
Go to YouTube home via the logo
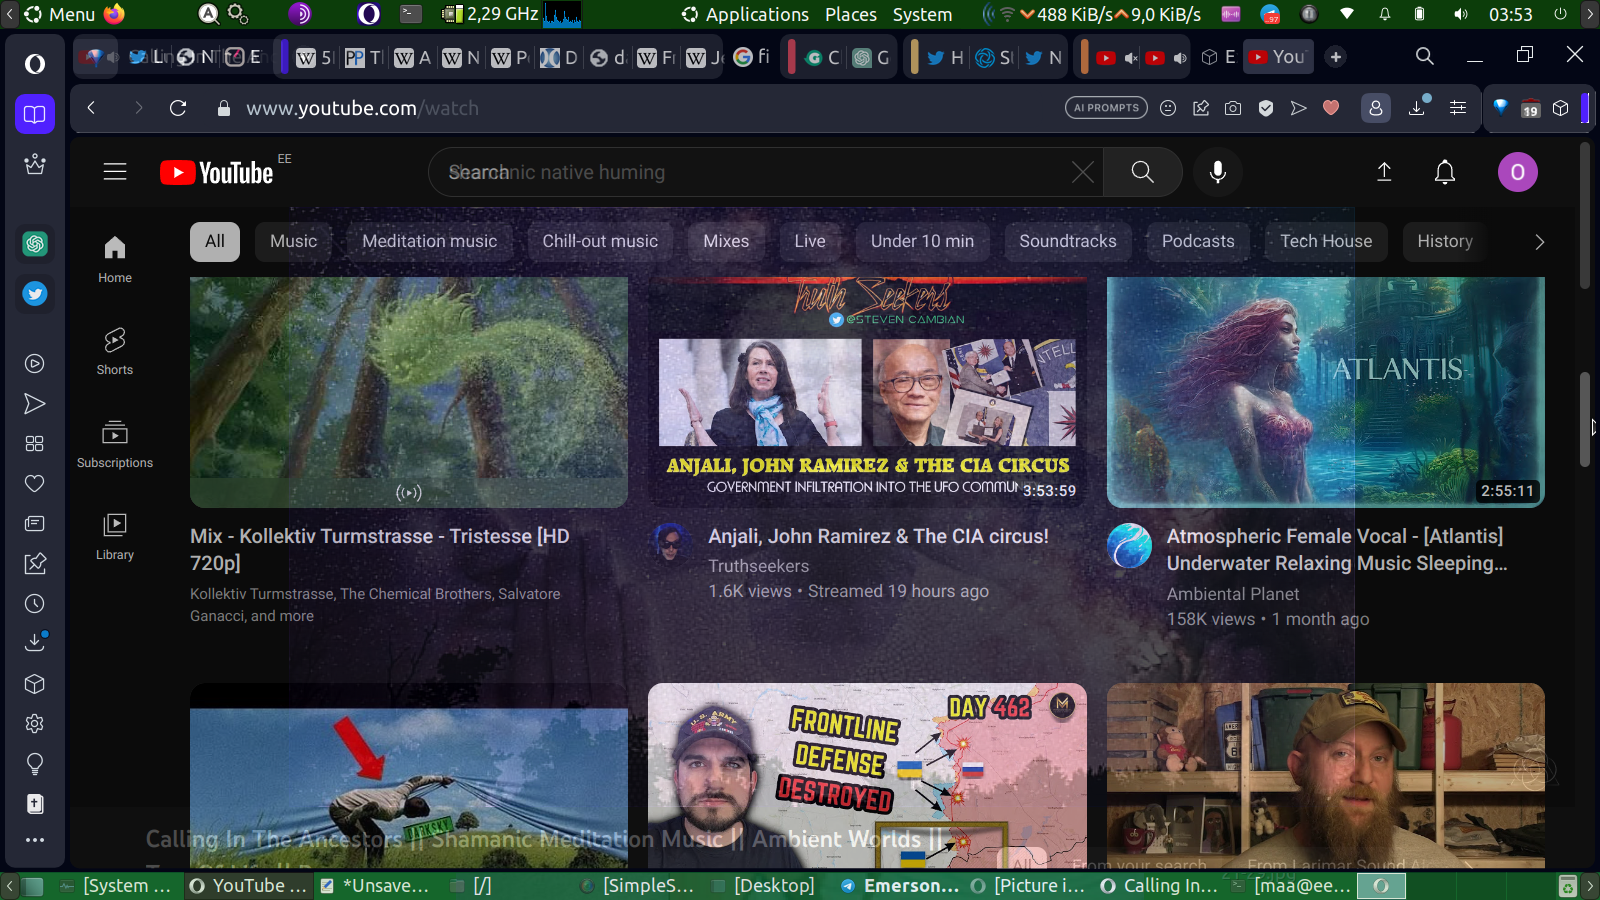pyautogui.click(x=217, y=173)
